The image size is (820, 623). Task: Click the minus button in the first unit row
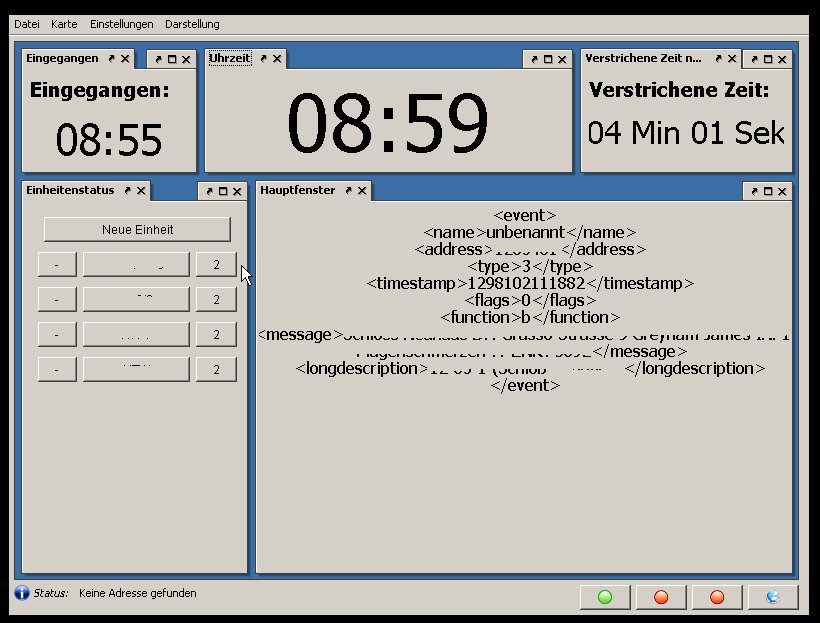tap(57, 265)
